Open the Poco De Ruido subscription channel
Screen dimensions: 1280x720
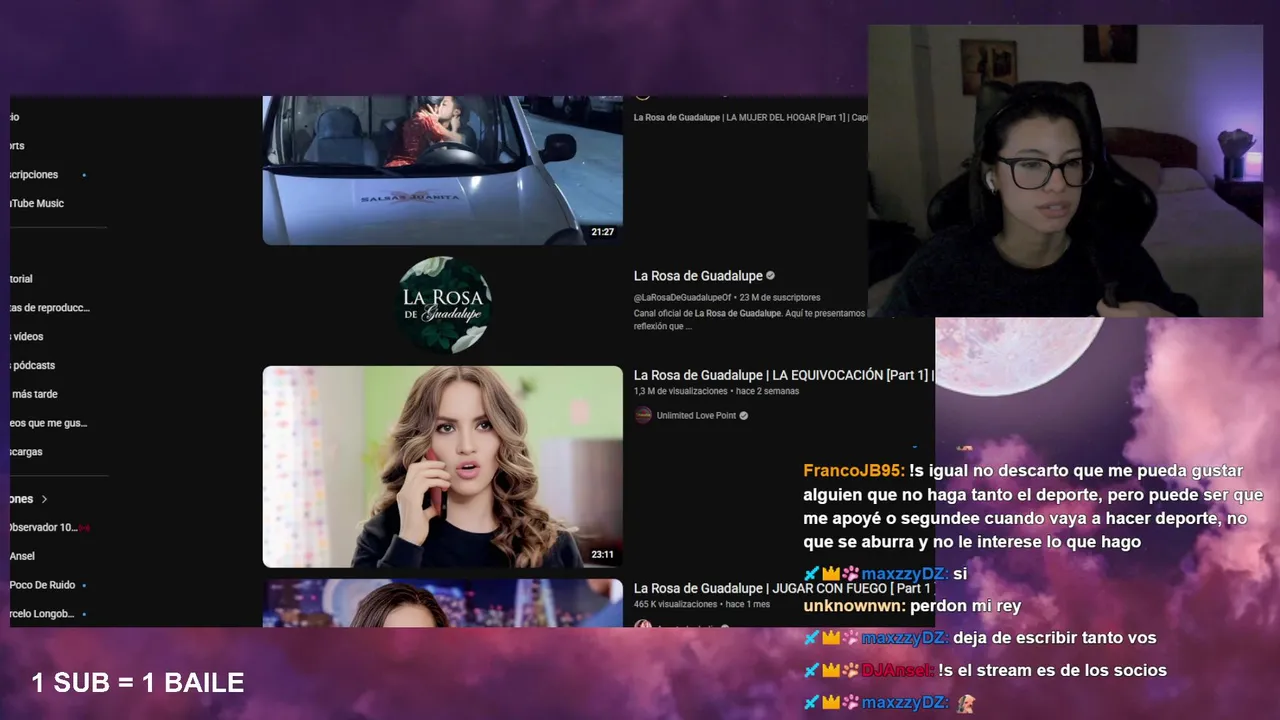pos(43,585)
